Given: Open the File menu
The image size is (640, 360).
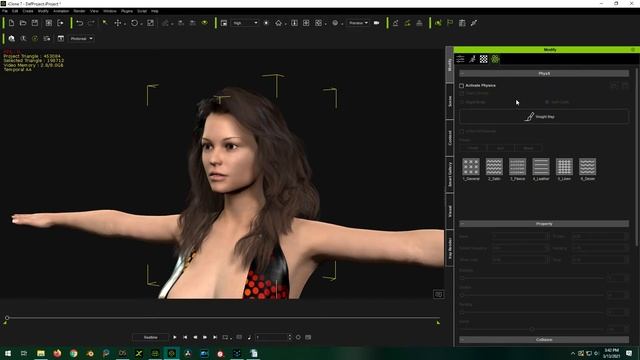Looking at the screenshot, I should click(5, 11).
